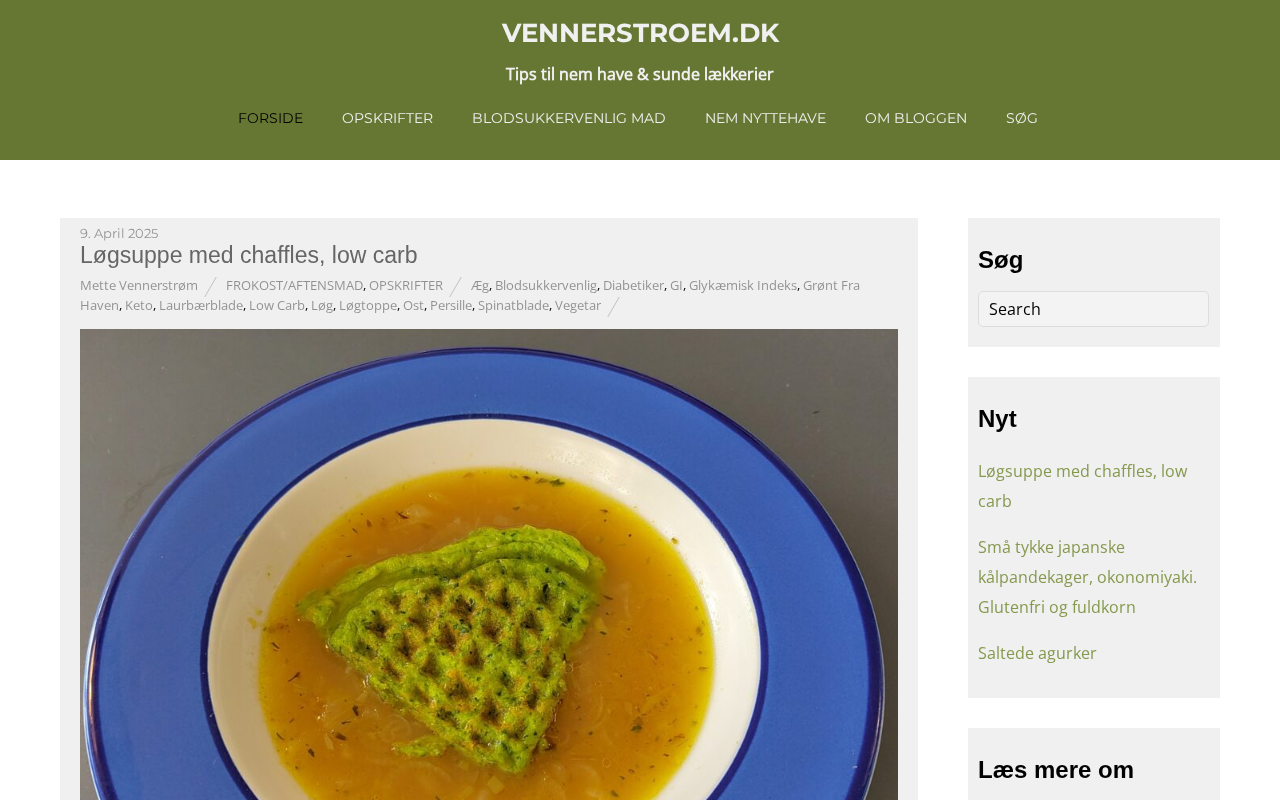Image resolution: width=1280 pixels, height=800 pixels.
Task: Open the Keto tag
Action: [139, 305]
